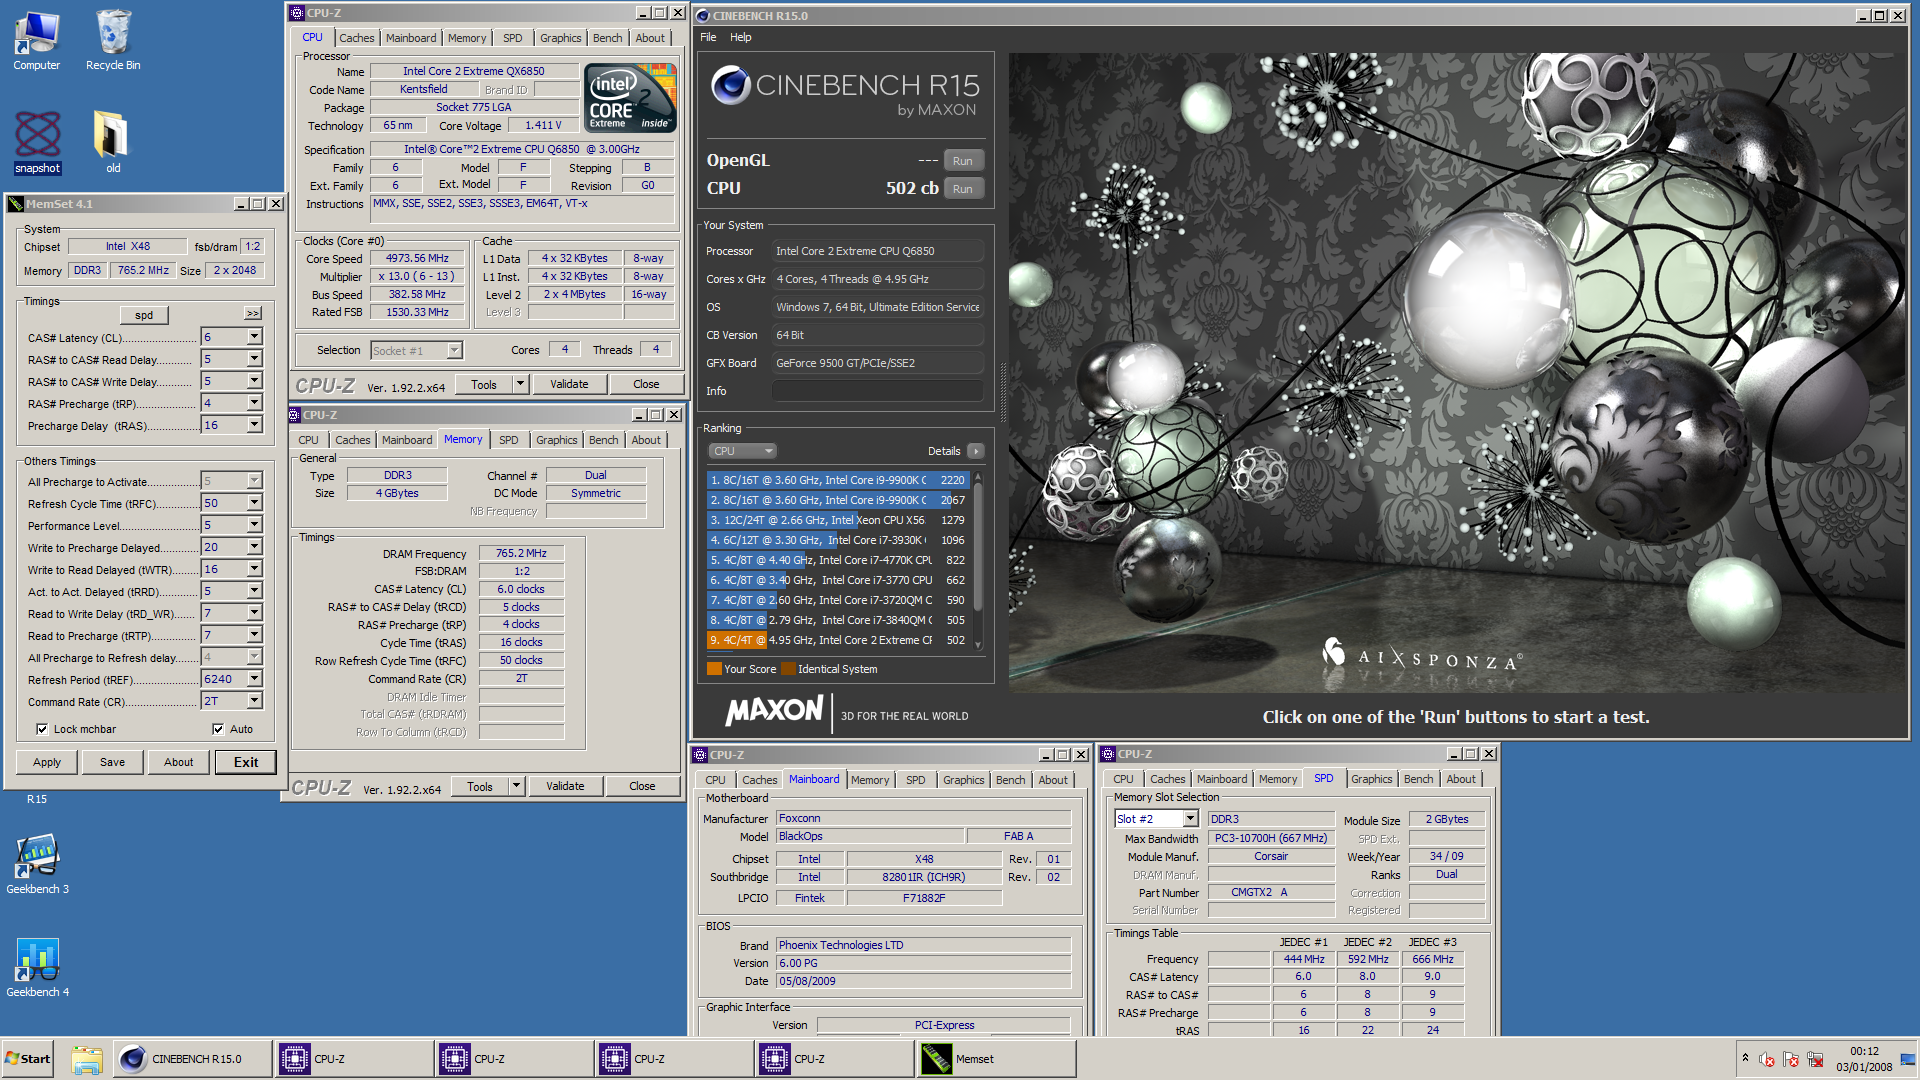Switch to the Memset taskbar button

(996, 1059)
